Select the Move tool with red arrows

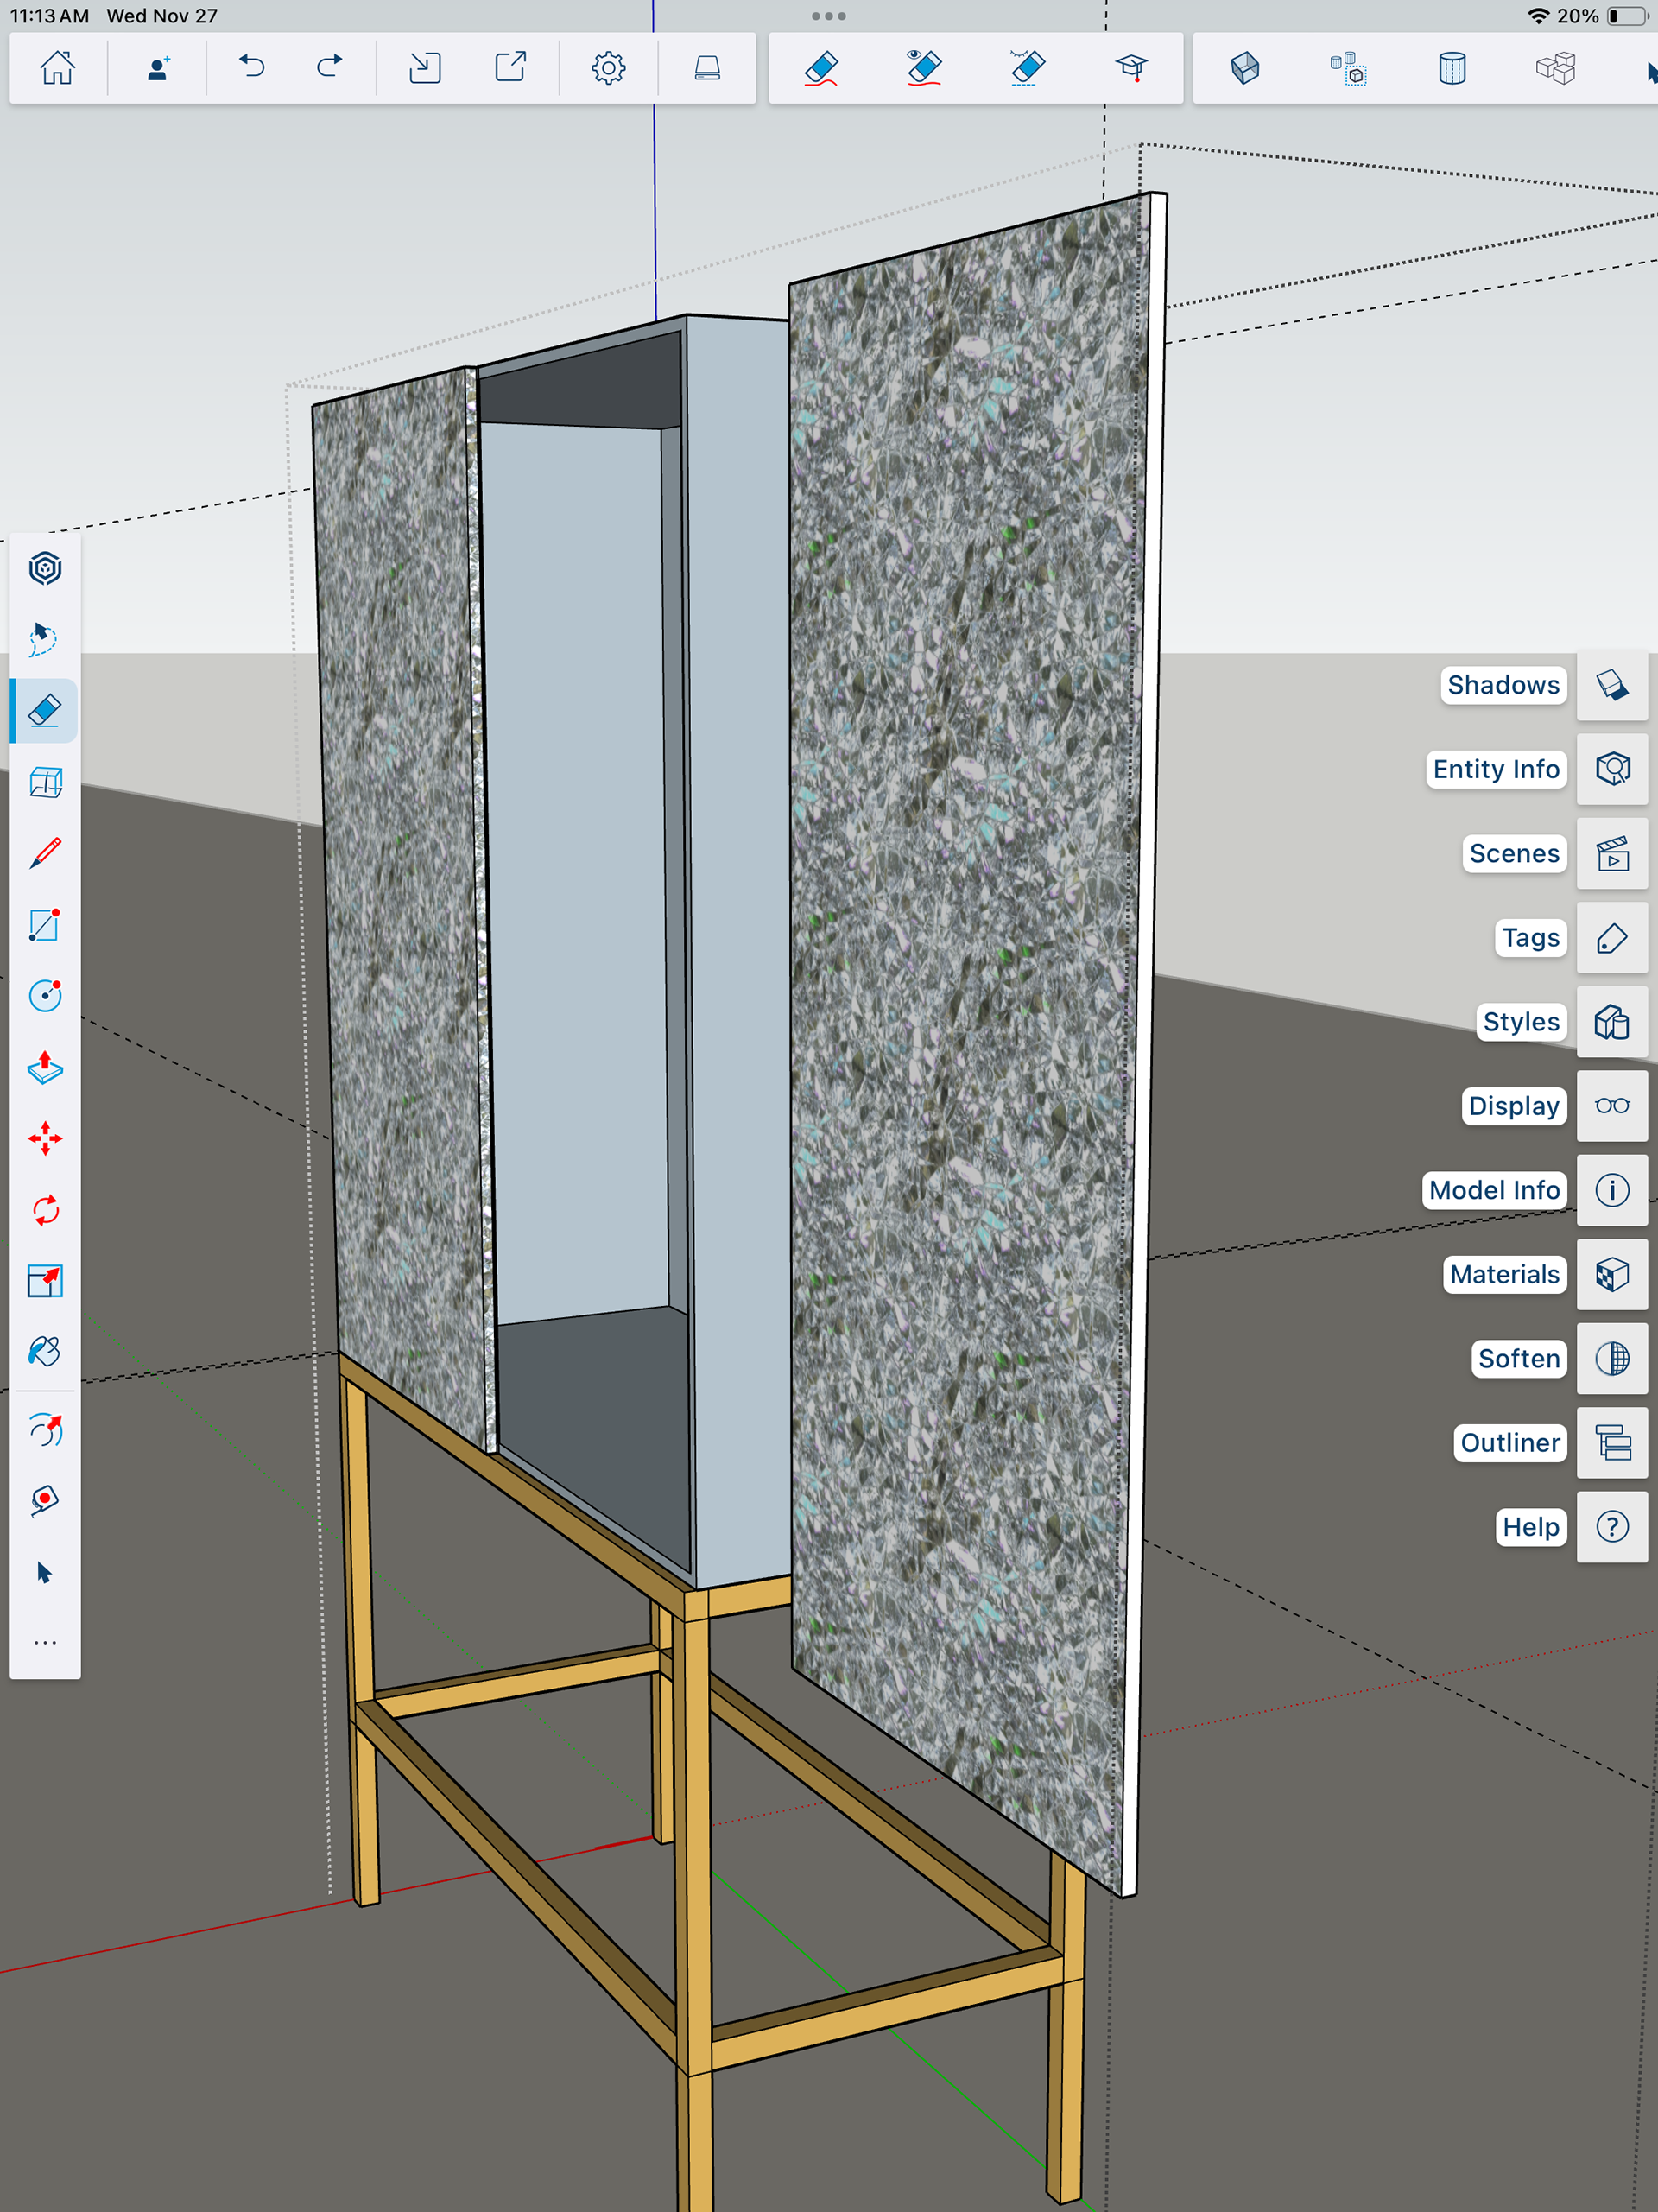point(45,1139)
